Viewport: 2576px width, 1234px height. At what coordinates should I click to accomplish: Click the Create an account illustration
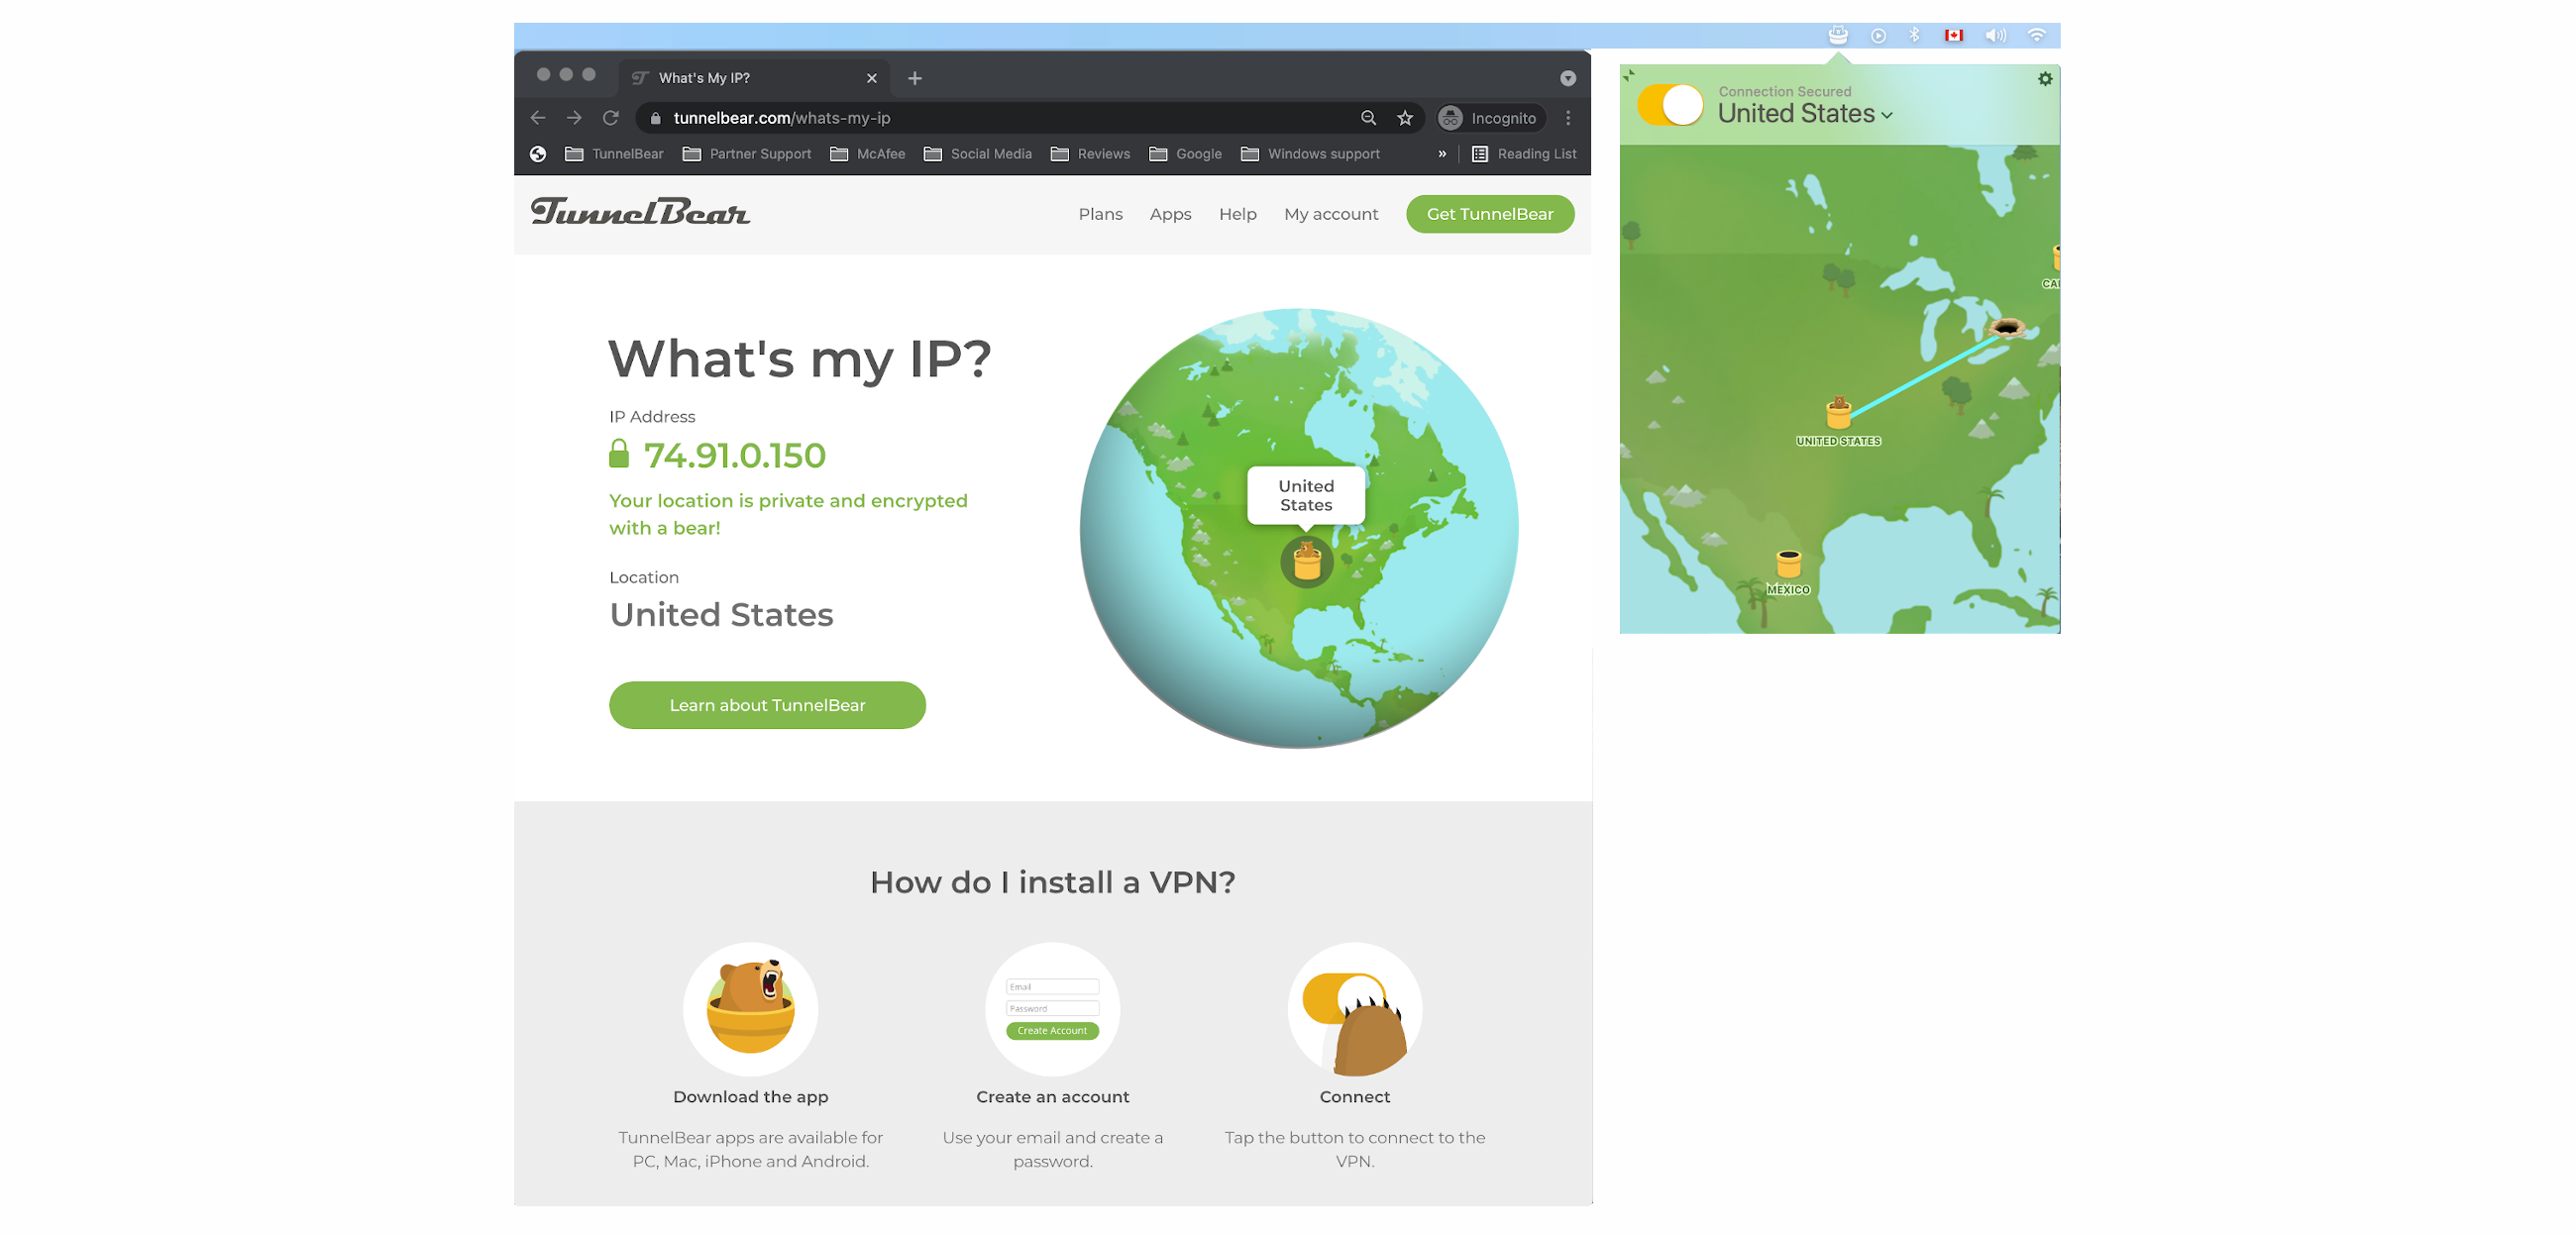pyautogui.click(x=1052, y=1009)
